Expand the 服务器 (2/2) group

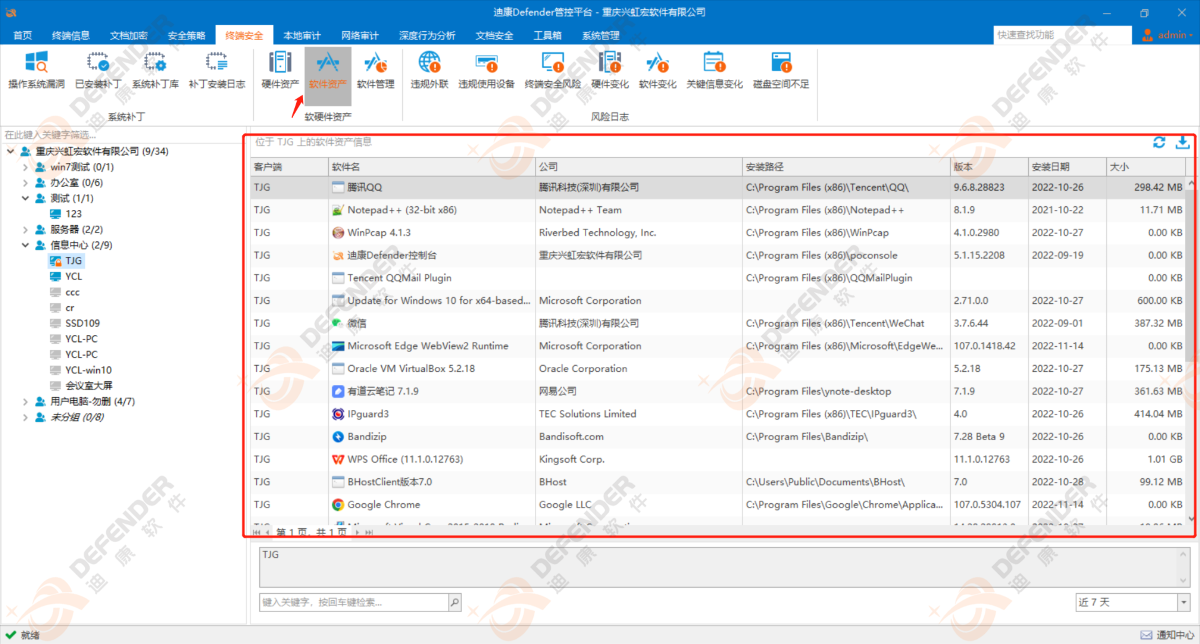(26, 229)
